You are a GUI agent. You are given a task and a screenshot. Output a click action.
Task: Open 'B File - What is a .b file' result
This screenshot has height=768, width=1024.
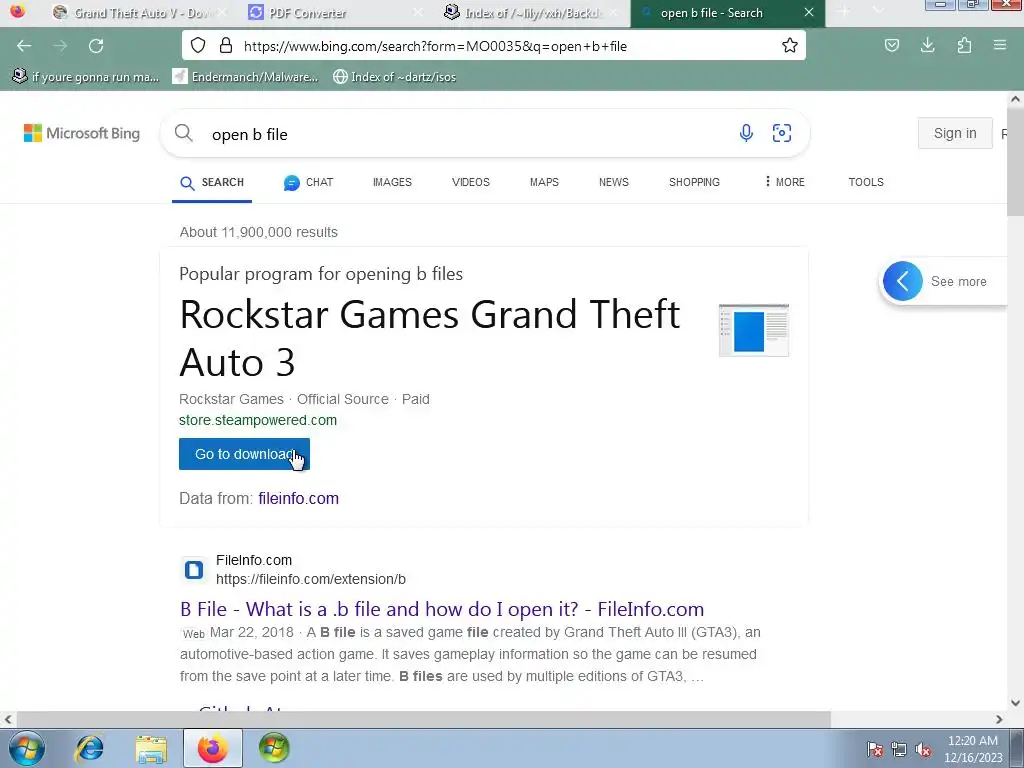(442, 609)
